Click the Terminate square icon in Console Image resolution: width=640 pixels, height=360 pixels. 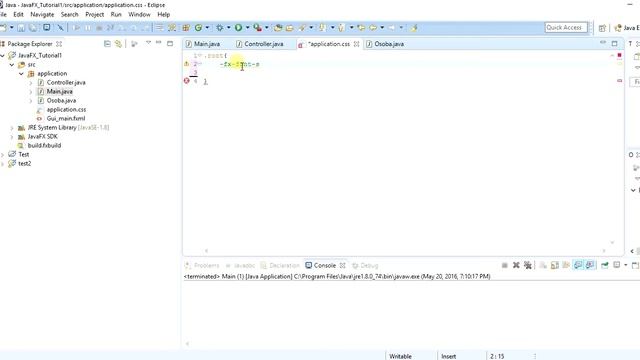tap(504, 265)
